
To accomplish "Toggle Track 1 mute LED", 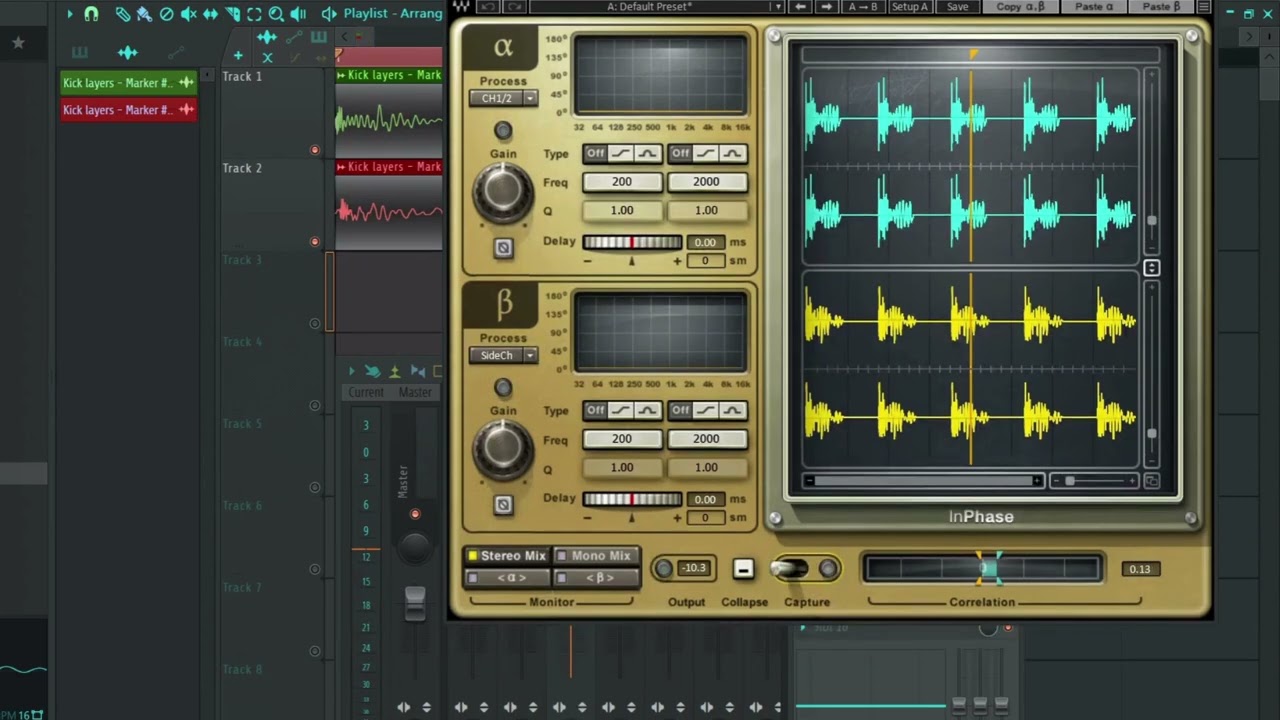I will coord(315,150).
